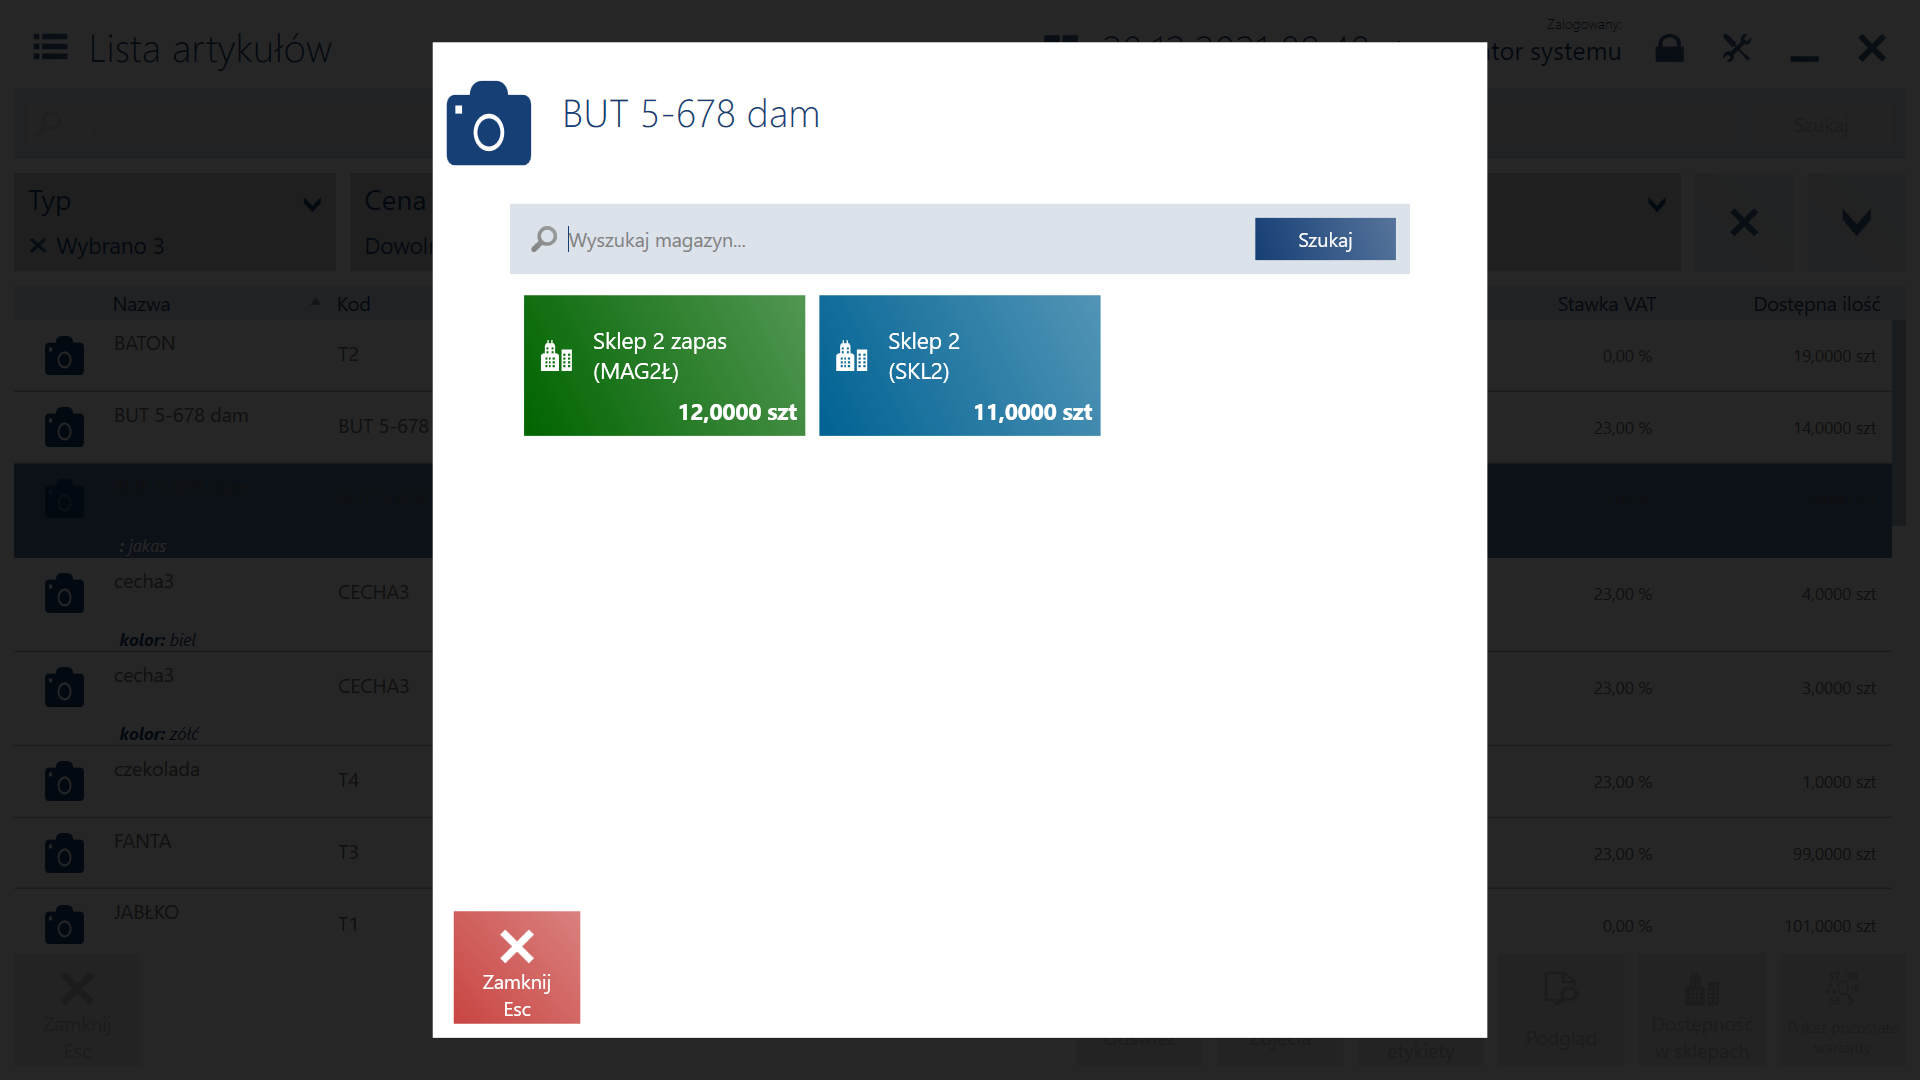The width and height of the screenshot is (1920, 1080).
Task: Click the 12,0000 szt quantity on tile
Action: point(737,412)
